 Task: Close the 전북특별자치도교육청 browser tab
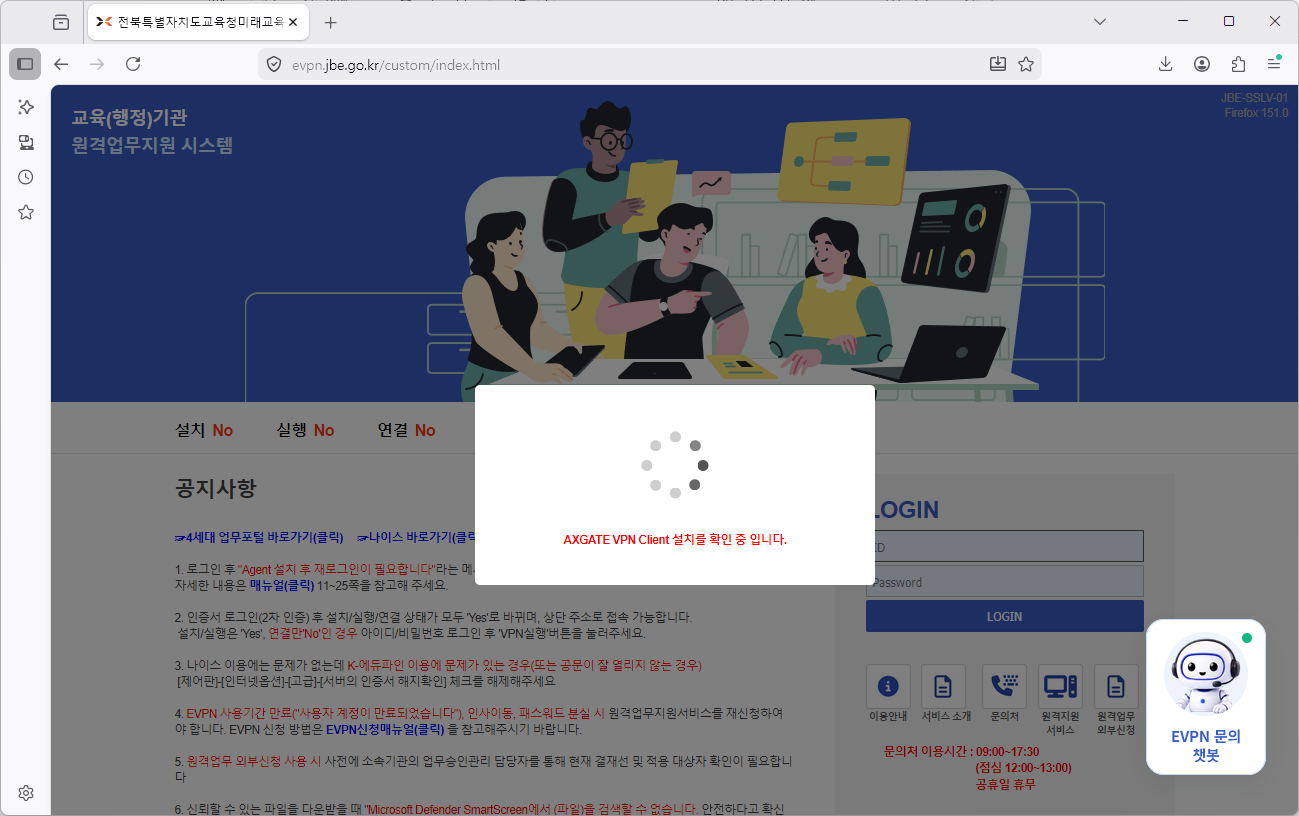(x=293, y=22)
